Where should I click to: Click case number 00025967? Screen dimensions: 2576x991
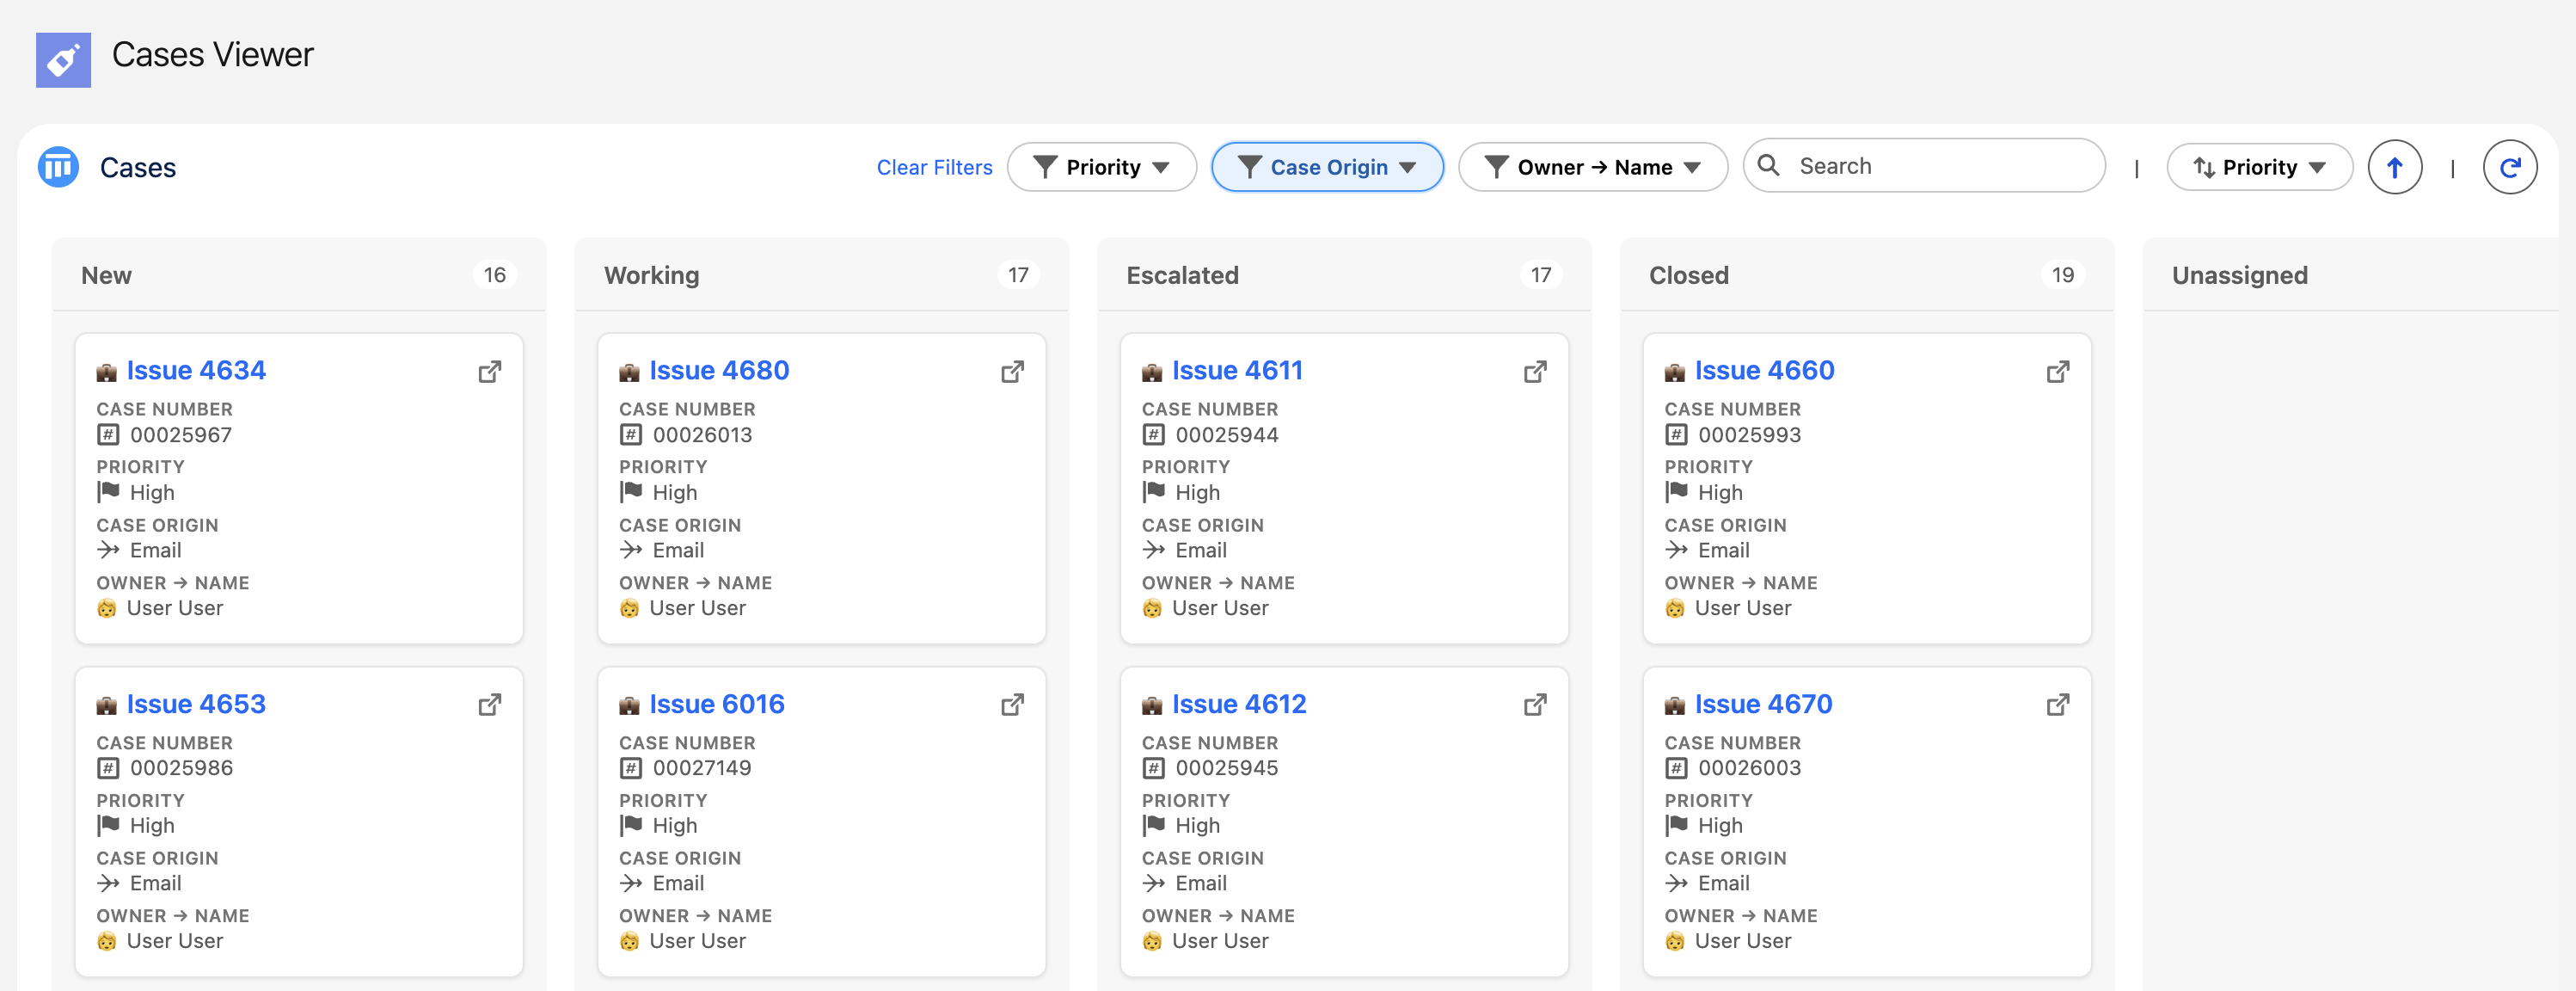[181, 435]
